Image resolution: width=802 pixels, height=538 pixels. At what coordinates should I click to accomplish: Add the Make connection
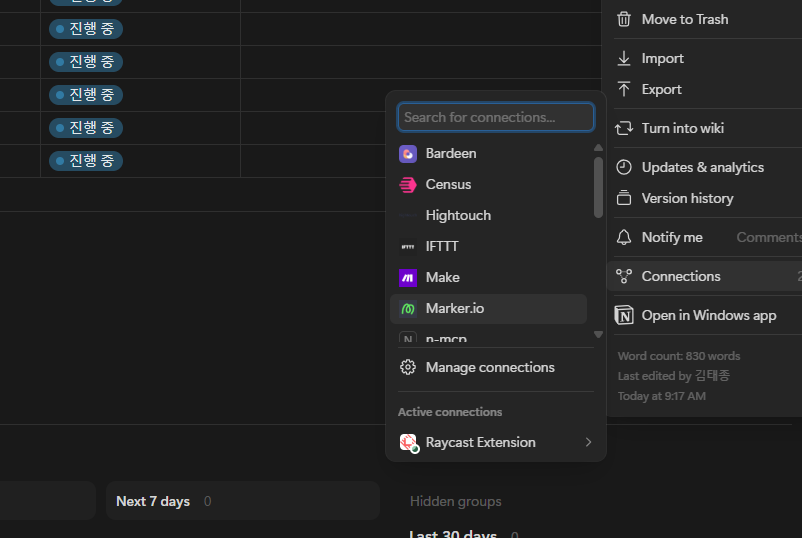(488, 277)
